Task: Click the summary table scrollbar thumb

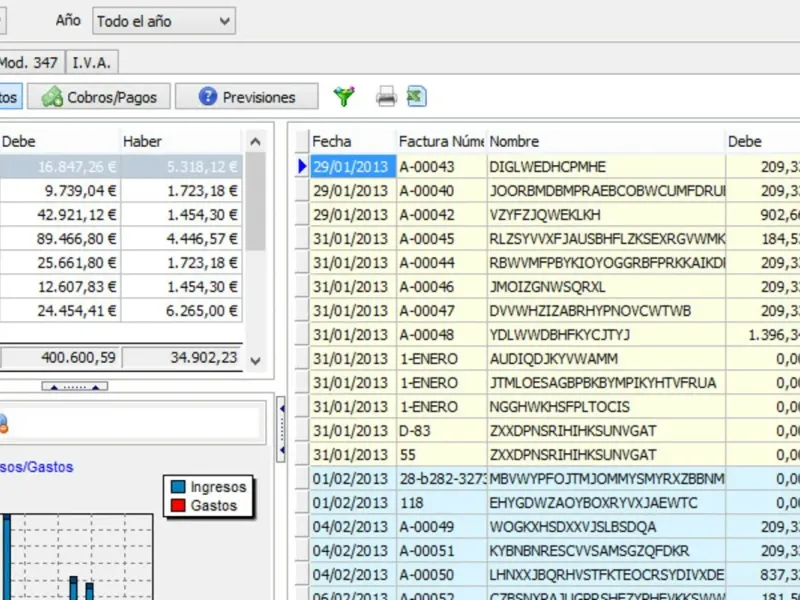Action: [x=256, y=202]
